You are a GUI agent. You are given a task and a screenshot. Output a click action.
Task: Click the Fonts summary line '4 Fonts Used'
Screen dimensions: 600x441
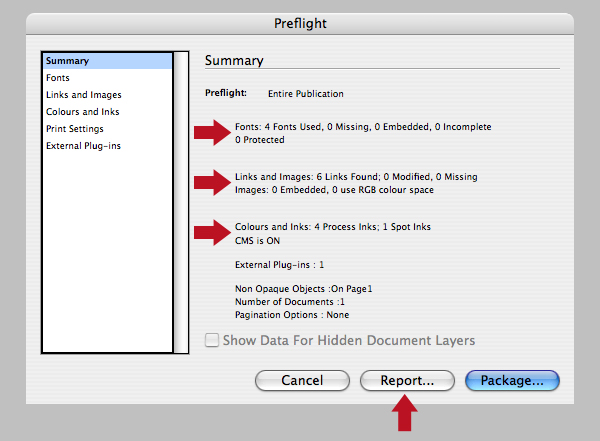click(x=363, y=127)
